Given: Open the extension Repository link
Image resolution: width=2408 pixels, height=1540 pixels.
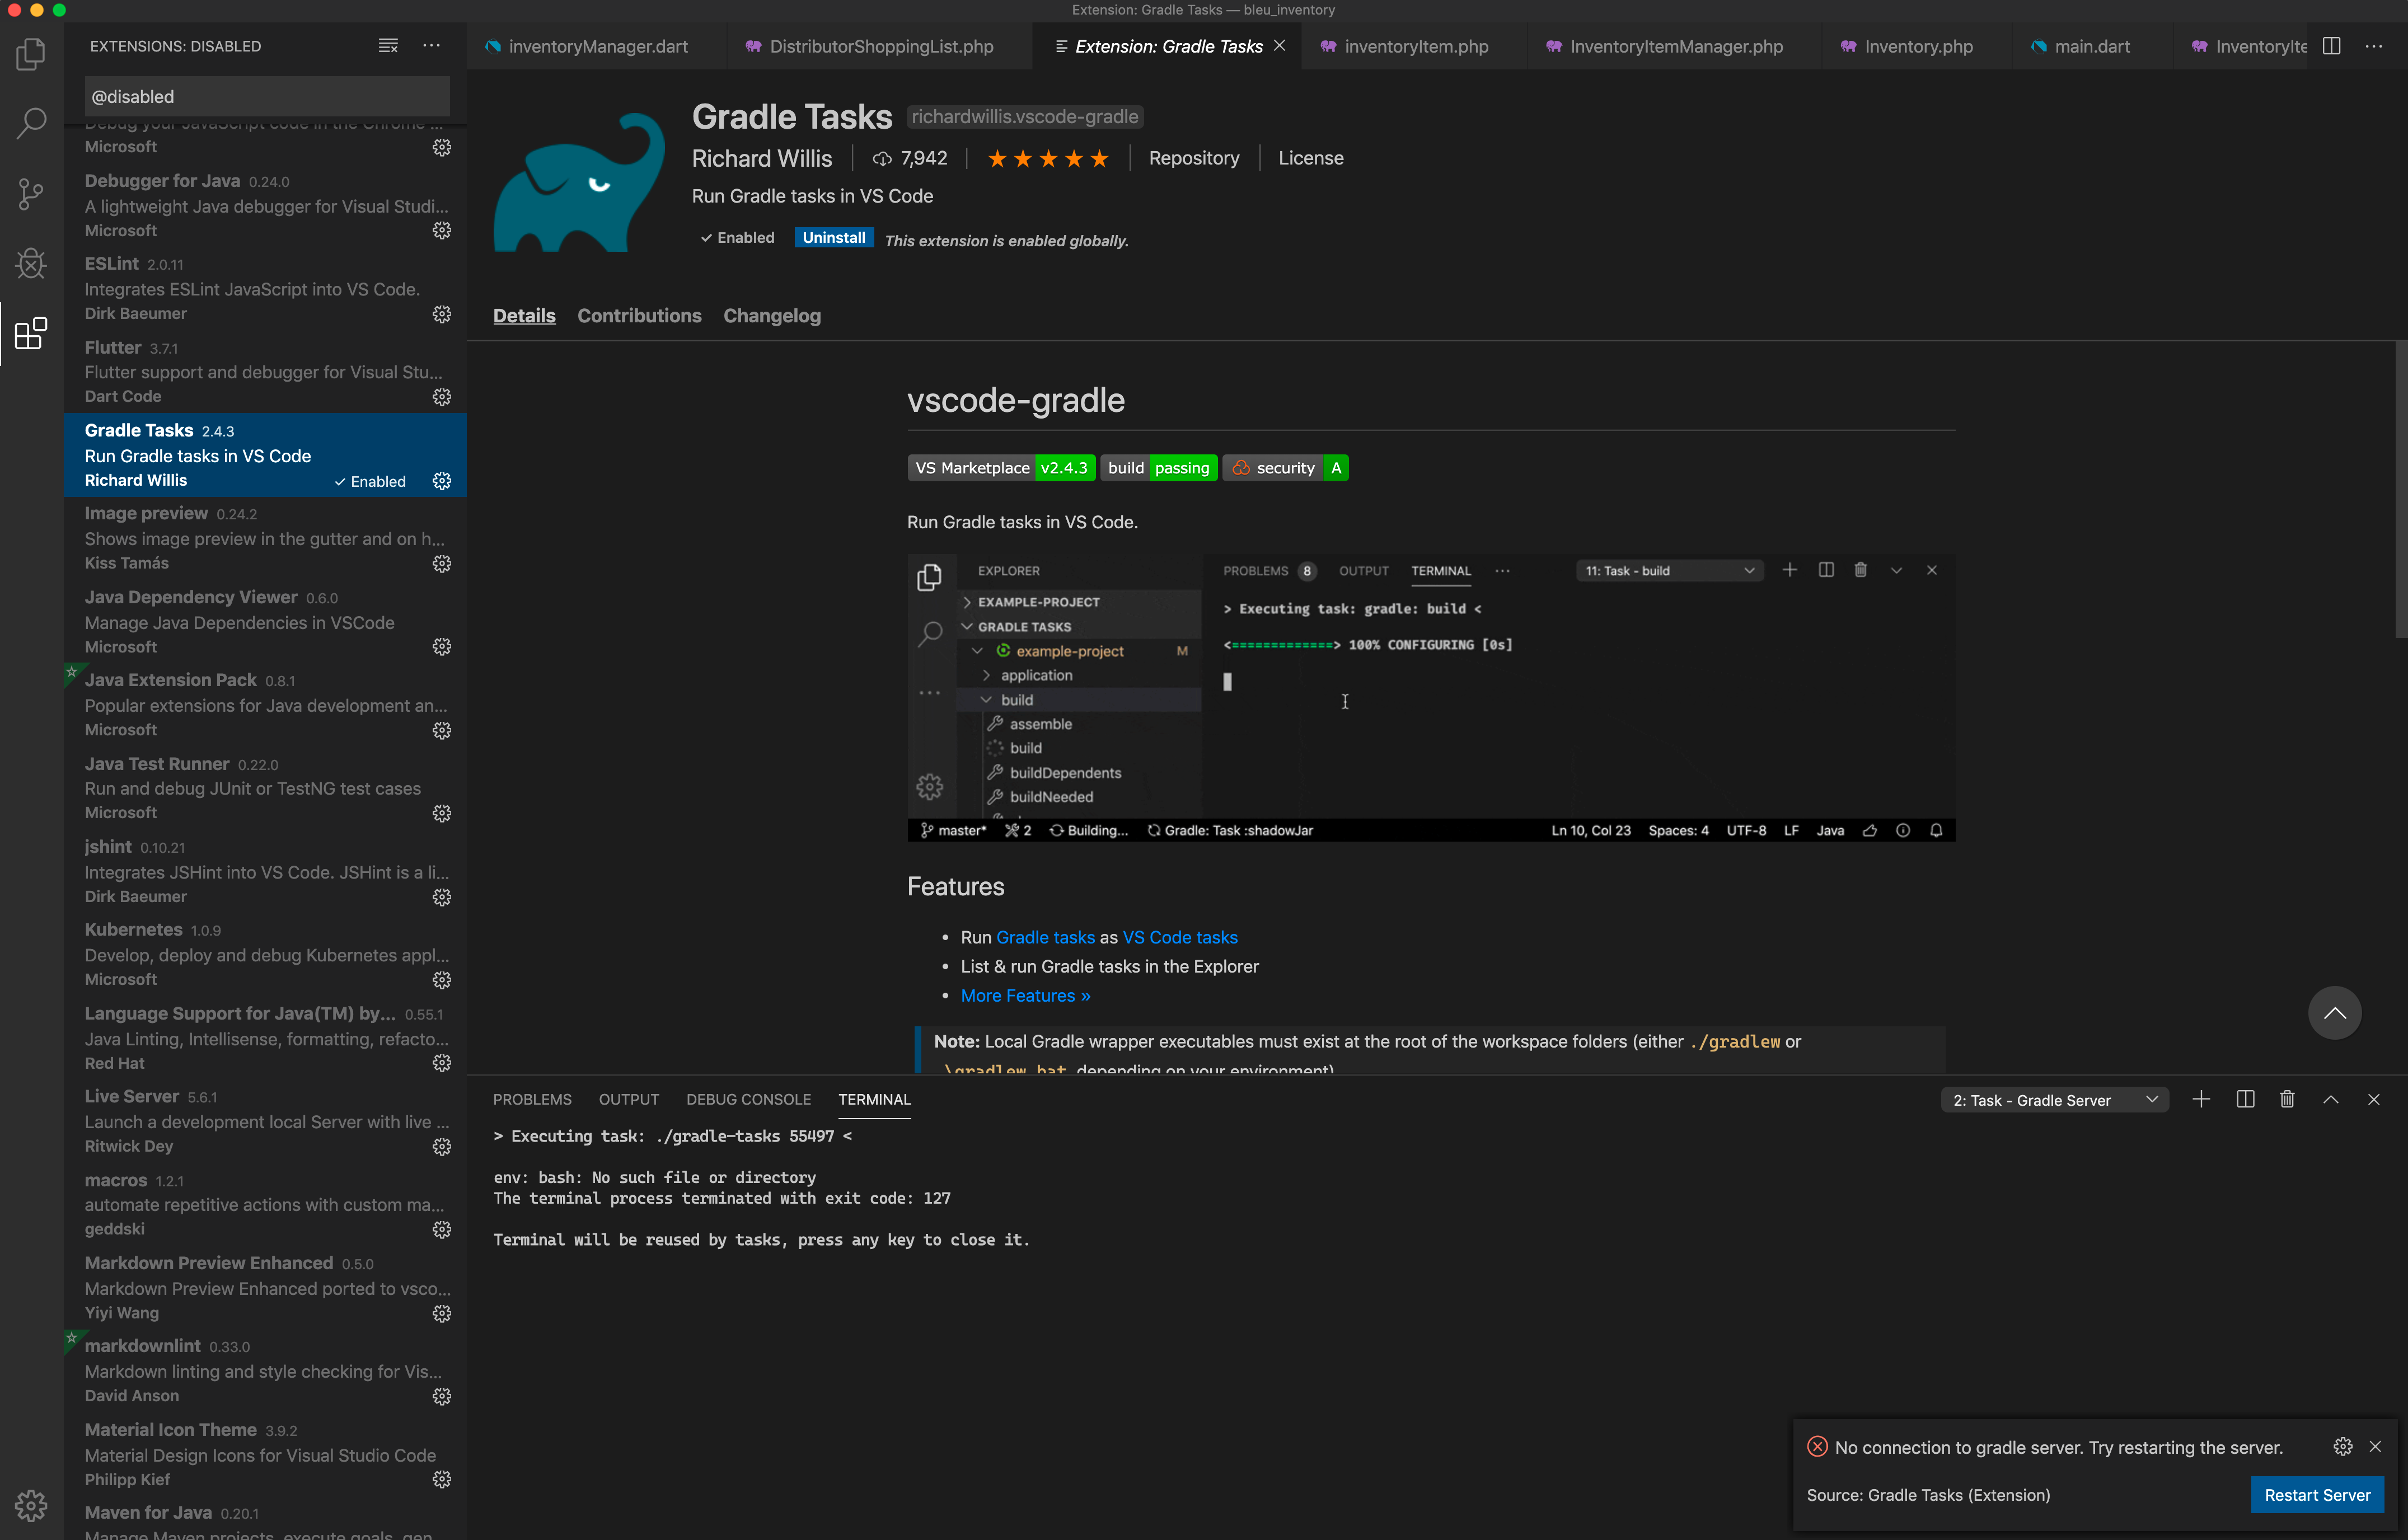Looking at the screenshot, I should tap(1194, 158).
